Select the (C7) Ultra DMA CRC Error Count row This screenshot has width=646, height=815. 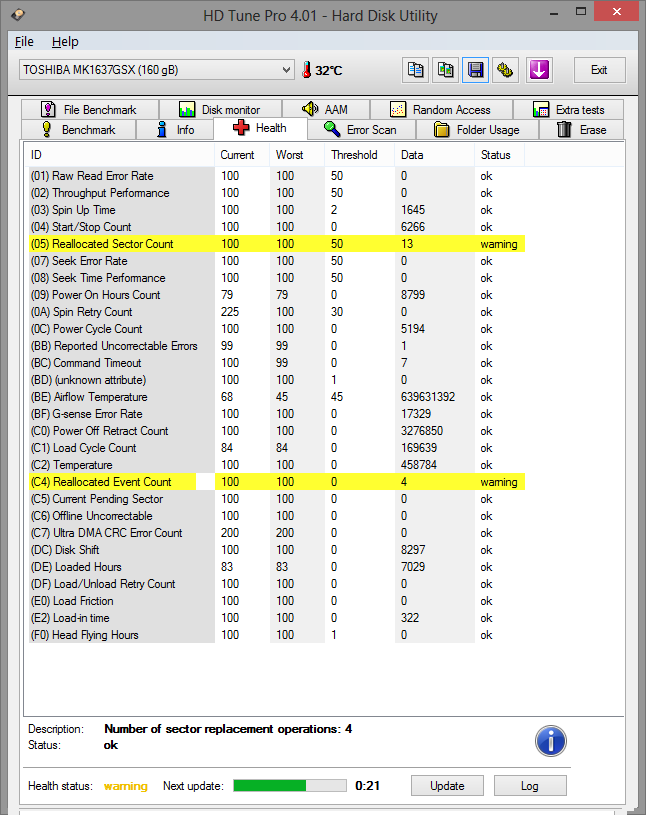276,533
